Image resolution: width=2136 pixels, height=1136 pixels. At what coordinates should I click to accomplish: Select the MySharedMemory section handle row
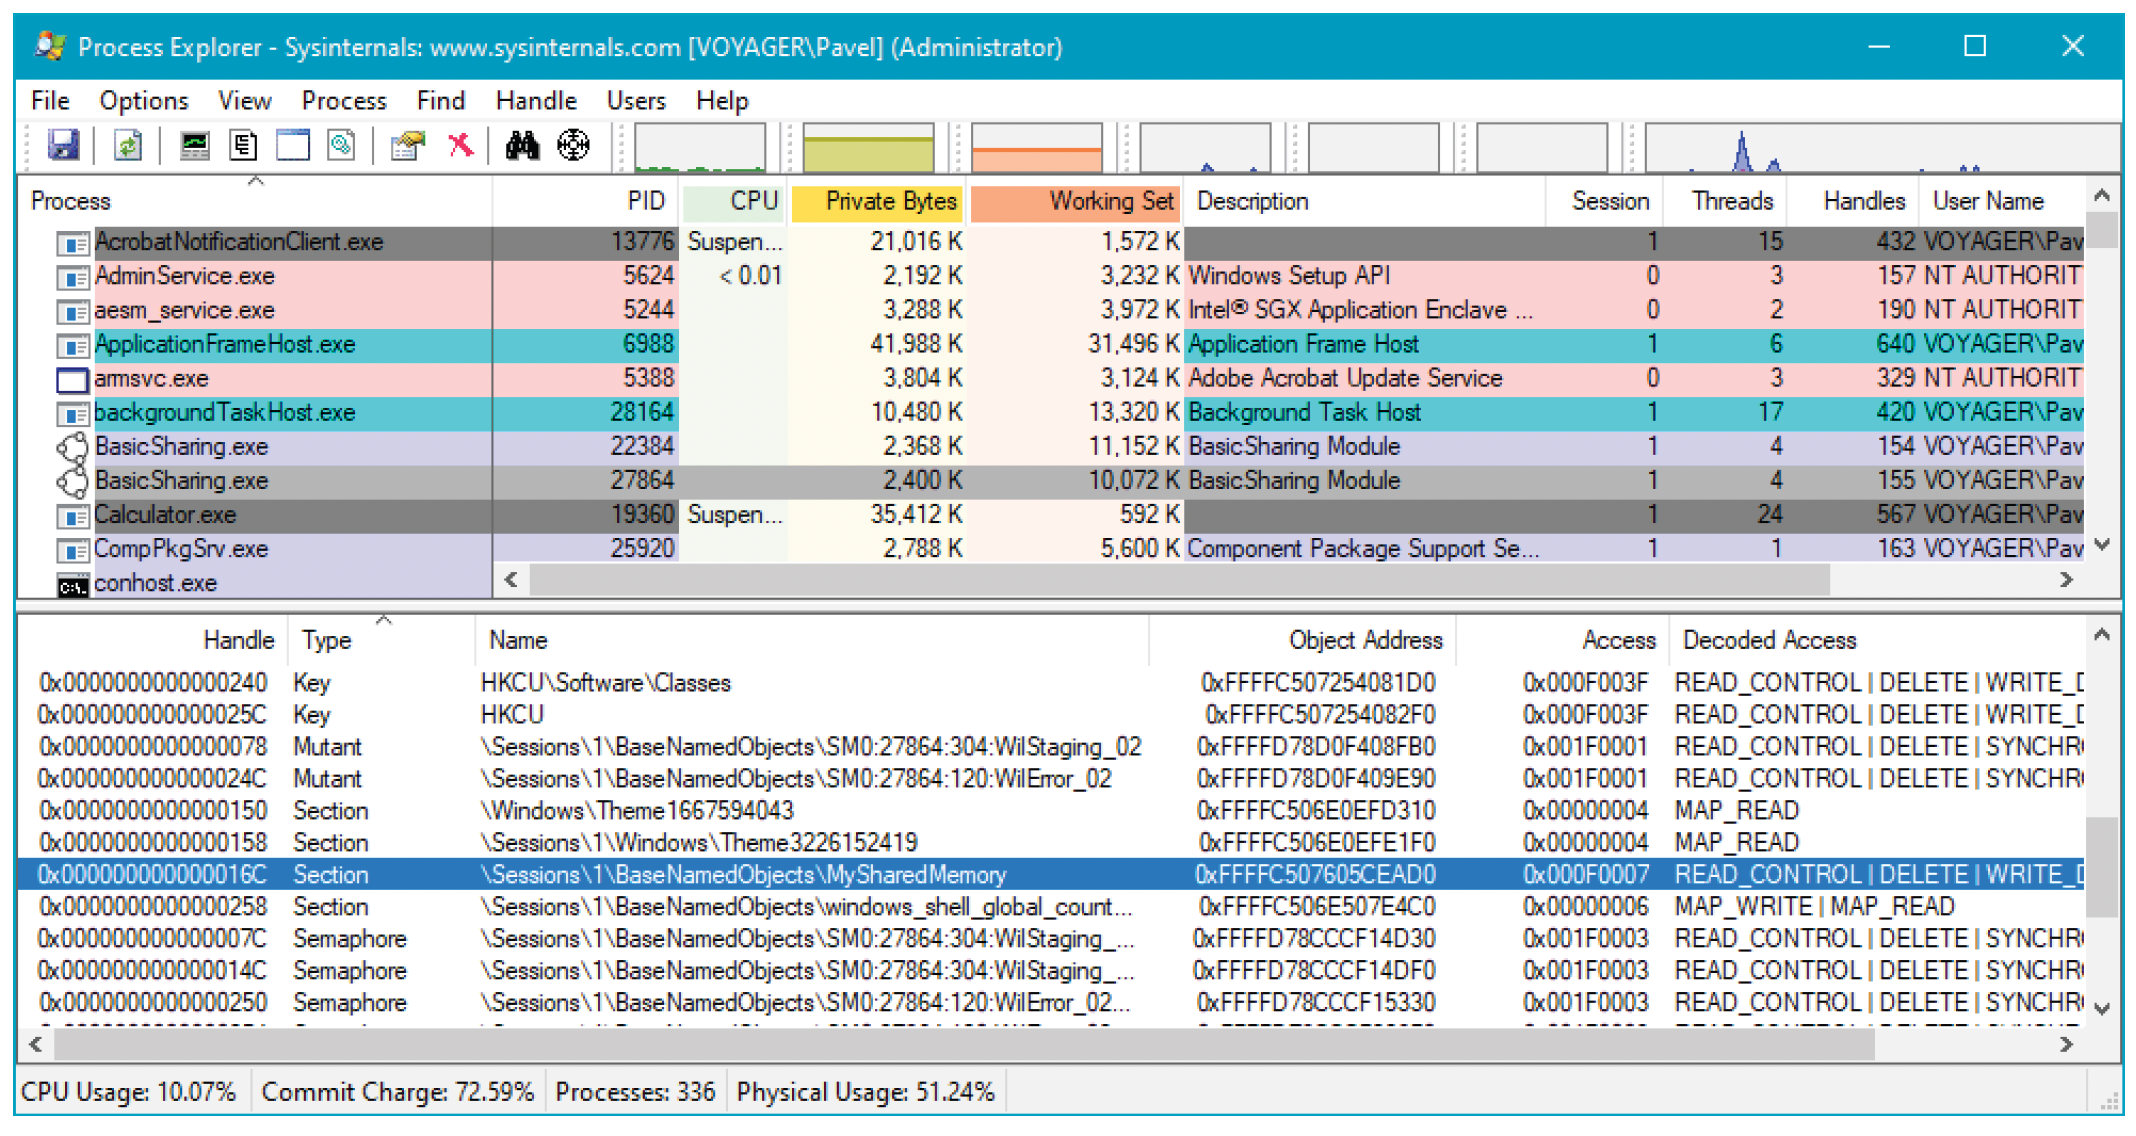click(x=1051, y=876)
